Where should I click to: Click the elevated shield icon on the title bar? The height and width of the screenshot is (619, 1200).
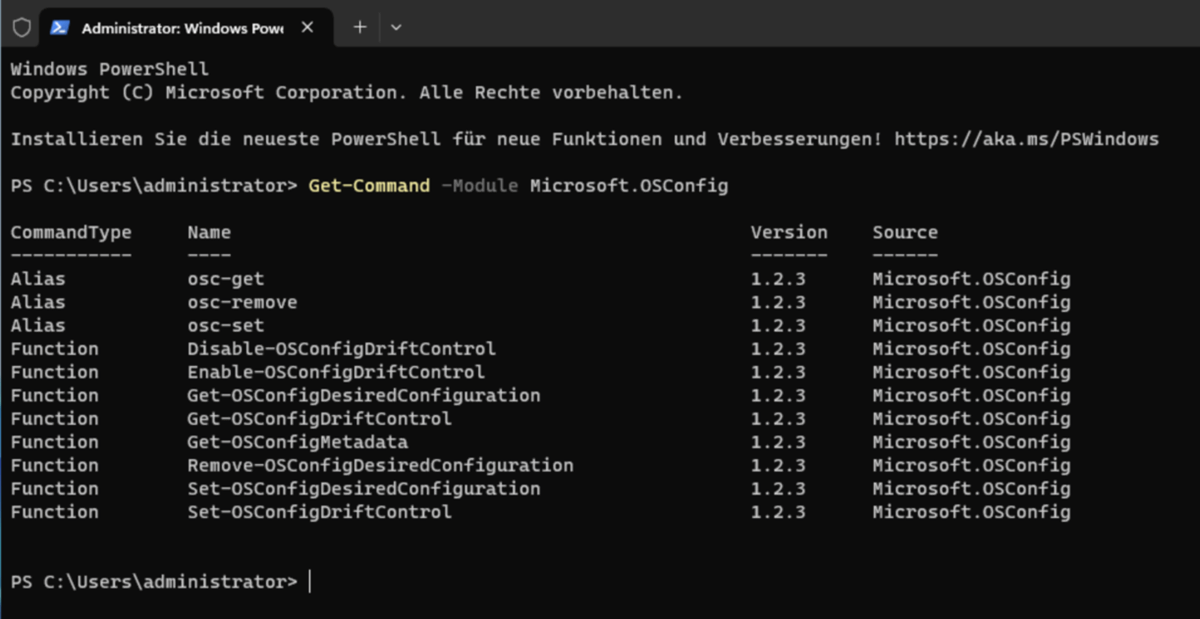tap(20, 27)
